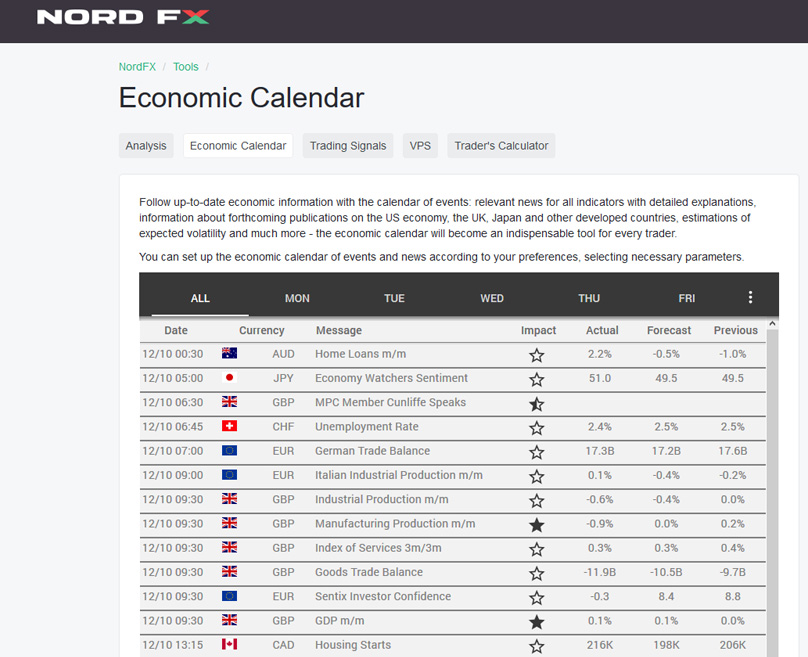The height and width of the screenshot is (657, 808).
Task: Click the impact star for Home Loans m/m
Action: click(x=536, y=355)
